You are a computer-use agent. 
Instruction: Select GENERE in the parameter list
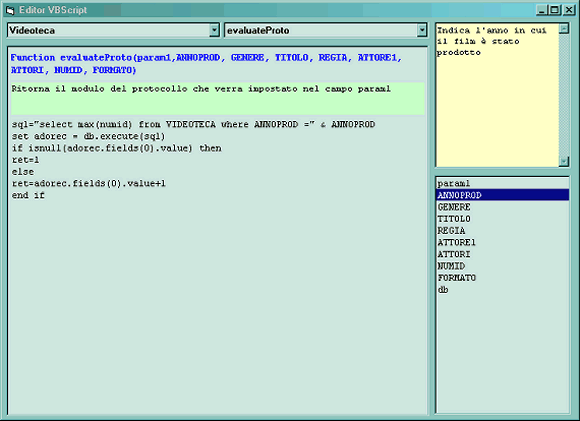click(502, 207)
